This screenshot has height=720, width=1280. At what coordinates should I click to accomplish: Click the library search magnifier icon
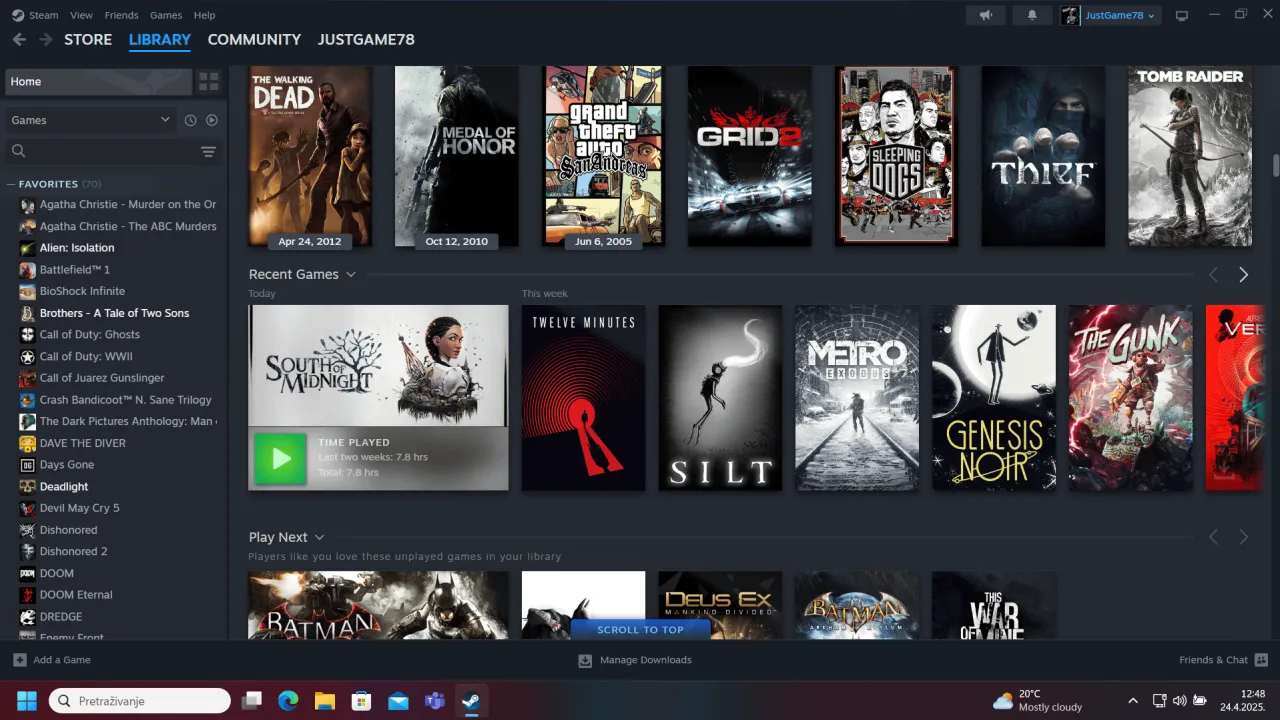click(x=18, y=151)
